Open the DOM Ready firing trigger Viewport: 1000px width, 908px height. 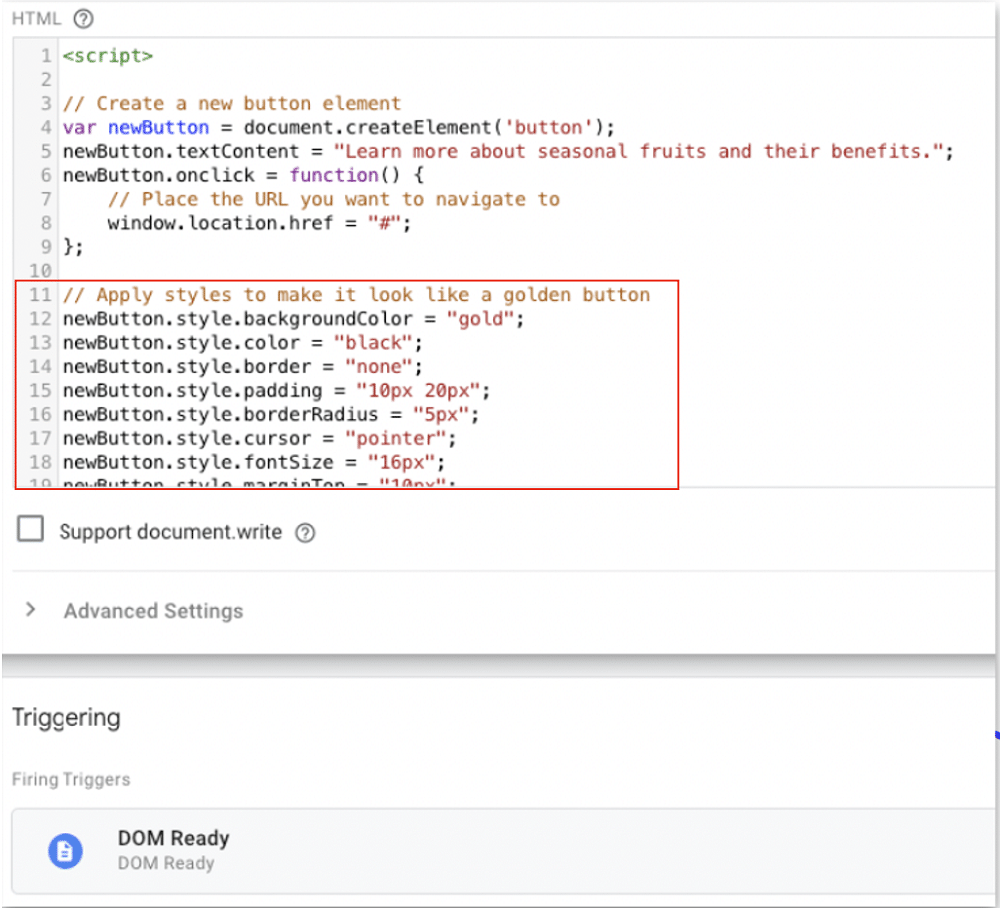point(504,851)
